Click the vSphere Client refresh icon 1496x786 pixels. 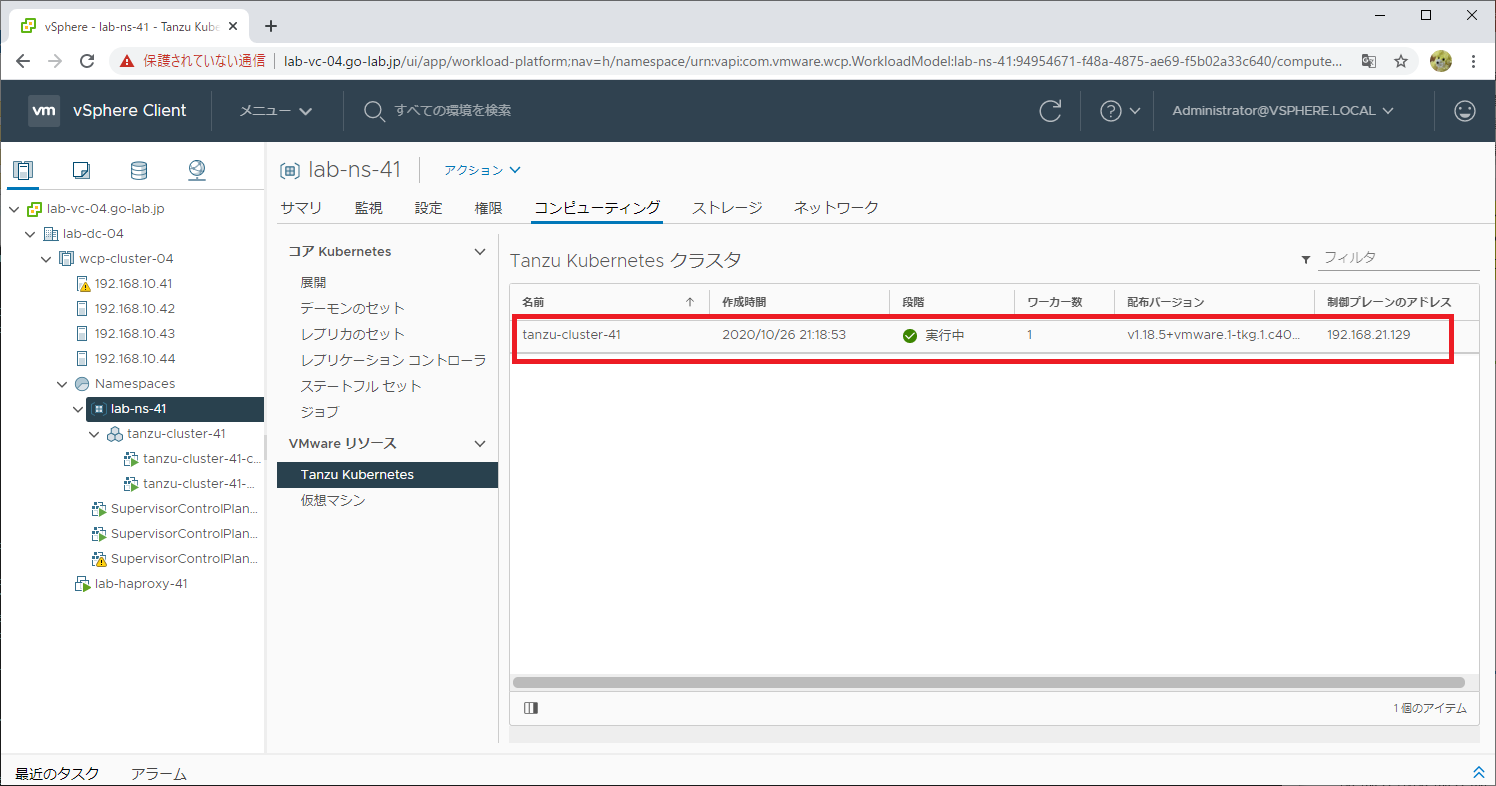[x=1050, y=111]
